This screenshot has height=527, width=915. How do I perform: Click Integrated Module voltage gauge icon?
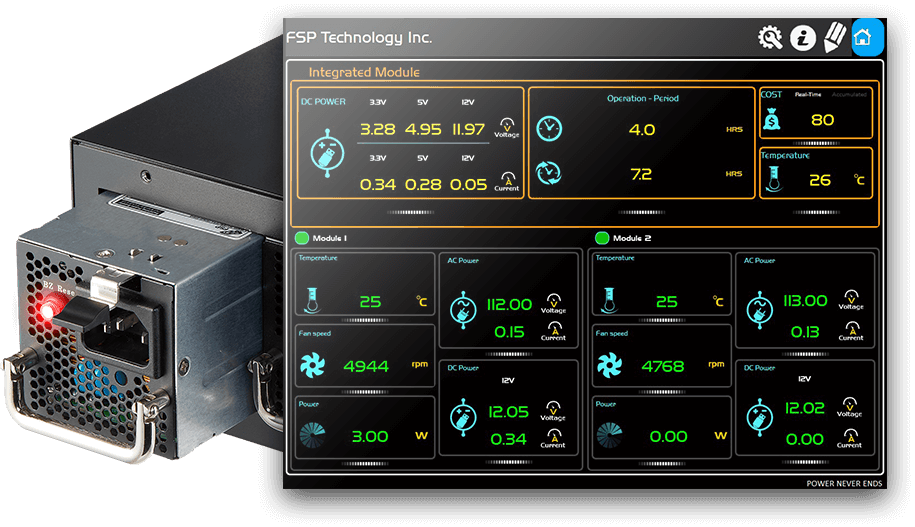tap(507, 125)
